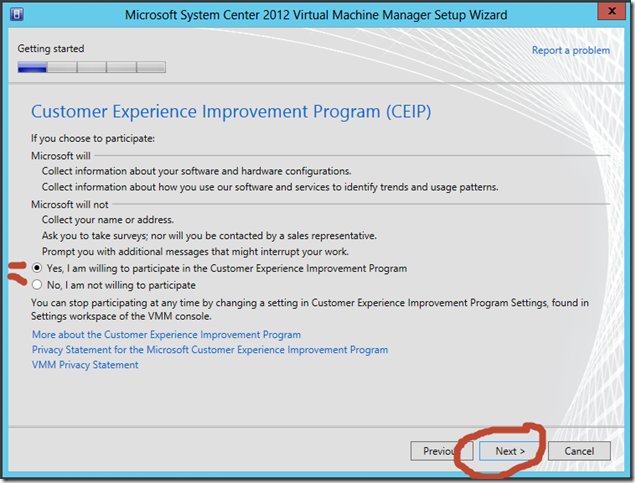The width and height of the screenshot is (635, 483).
Task: Click the Previous button
Action: point(441,451)
